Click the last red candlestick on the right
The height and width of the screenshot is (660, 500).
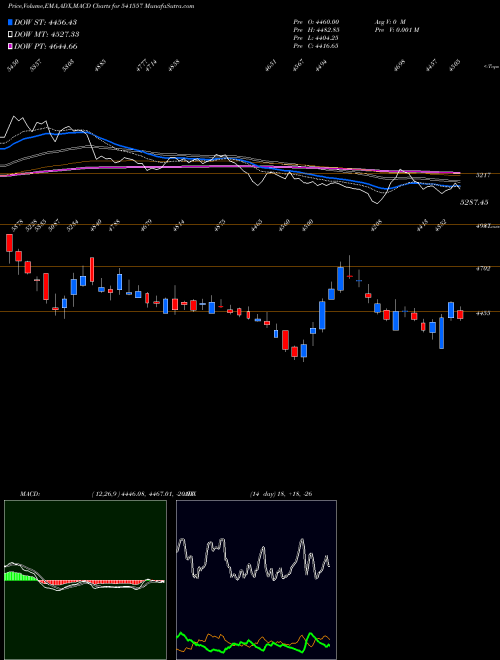pos(460,314)
